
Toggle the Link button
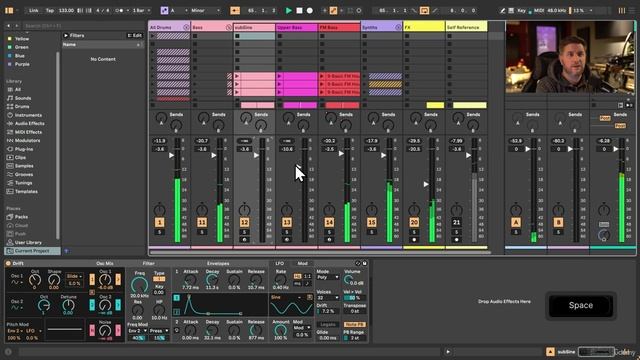click(33, 10)
